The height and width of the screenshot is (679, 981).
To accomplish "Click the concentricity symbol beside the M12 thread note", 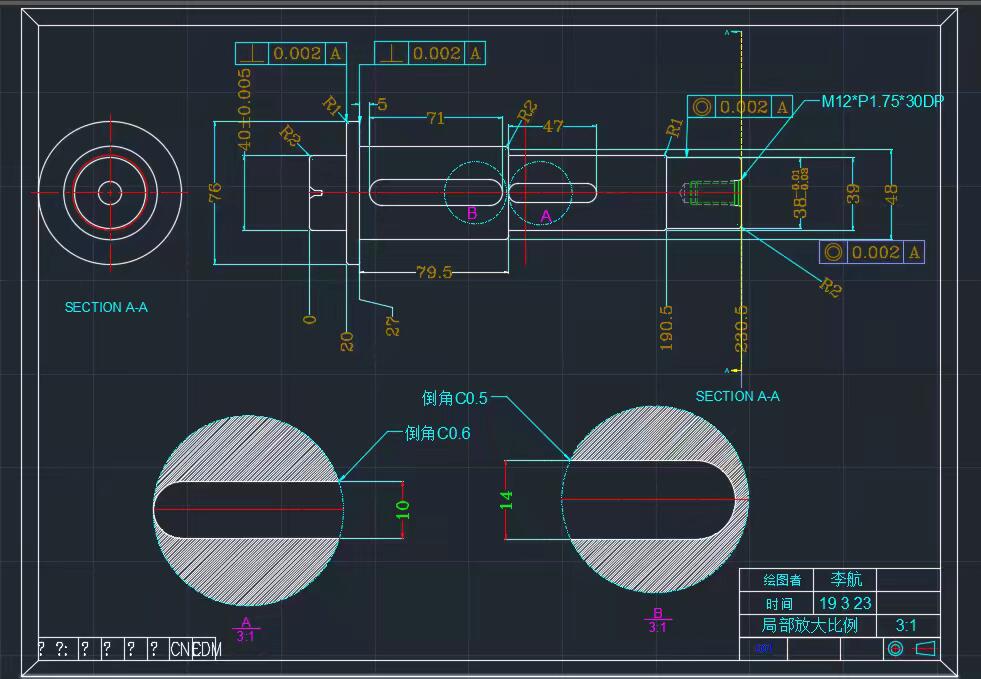I will [x=701, y=107].
